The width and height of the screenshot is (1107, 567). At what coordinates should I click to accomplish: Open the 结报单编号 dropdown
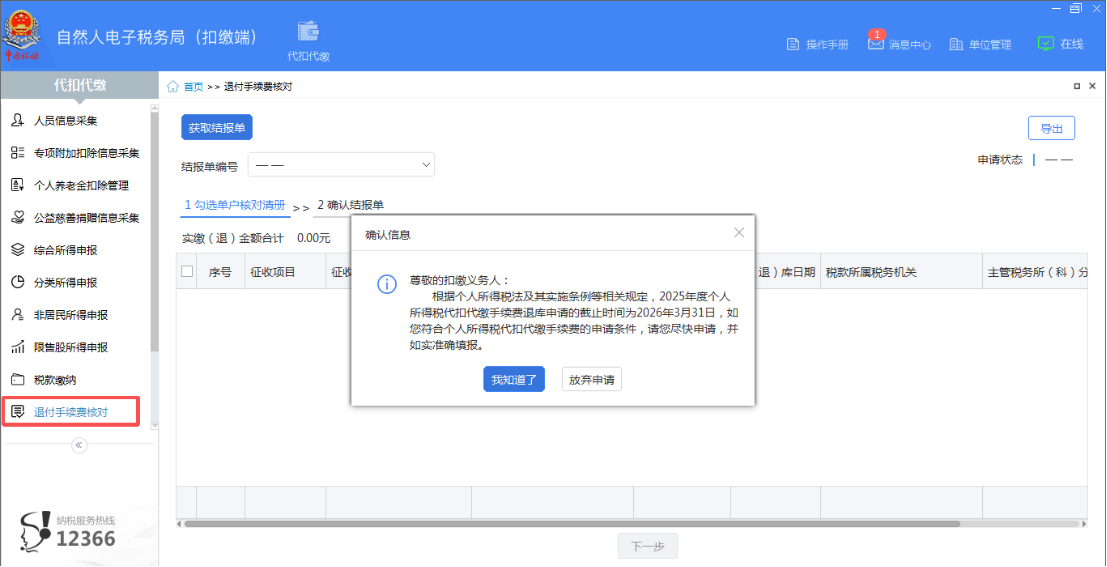(341, 165)
